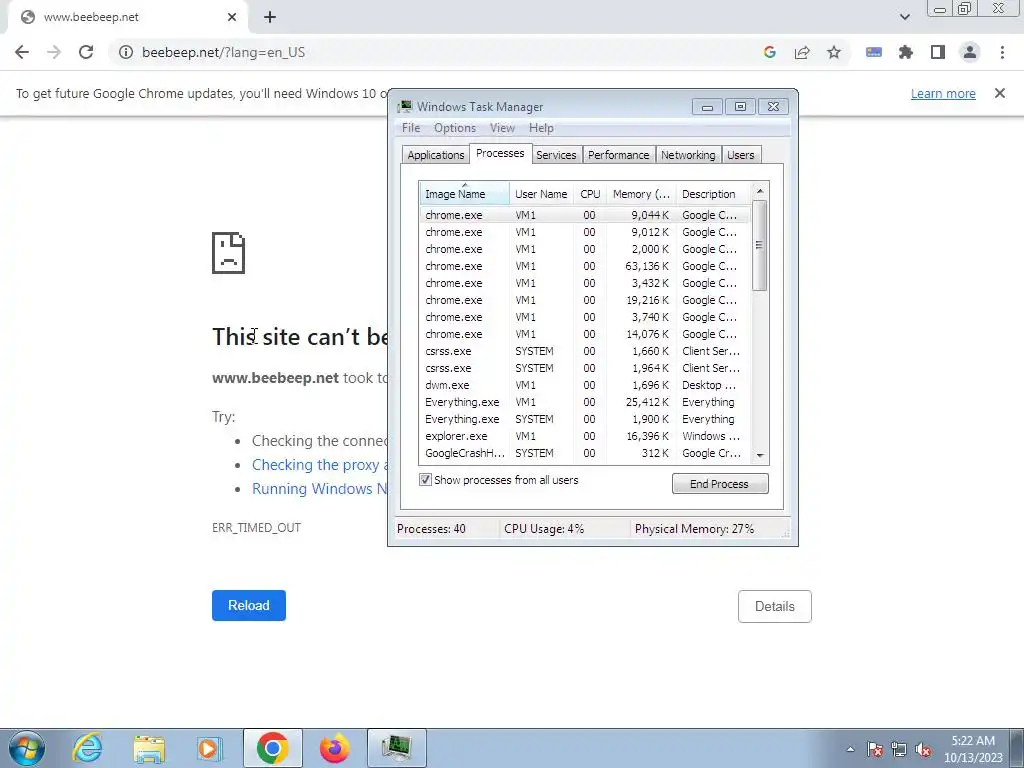
Task: Open Firefox from the taskbar
Action: click(334, 748)
